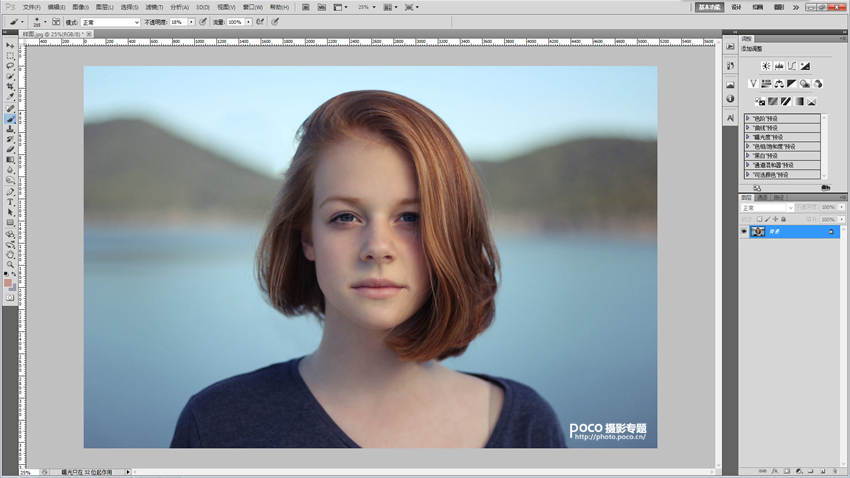Select the Pen tool

[x=10, y=192]
